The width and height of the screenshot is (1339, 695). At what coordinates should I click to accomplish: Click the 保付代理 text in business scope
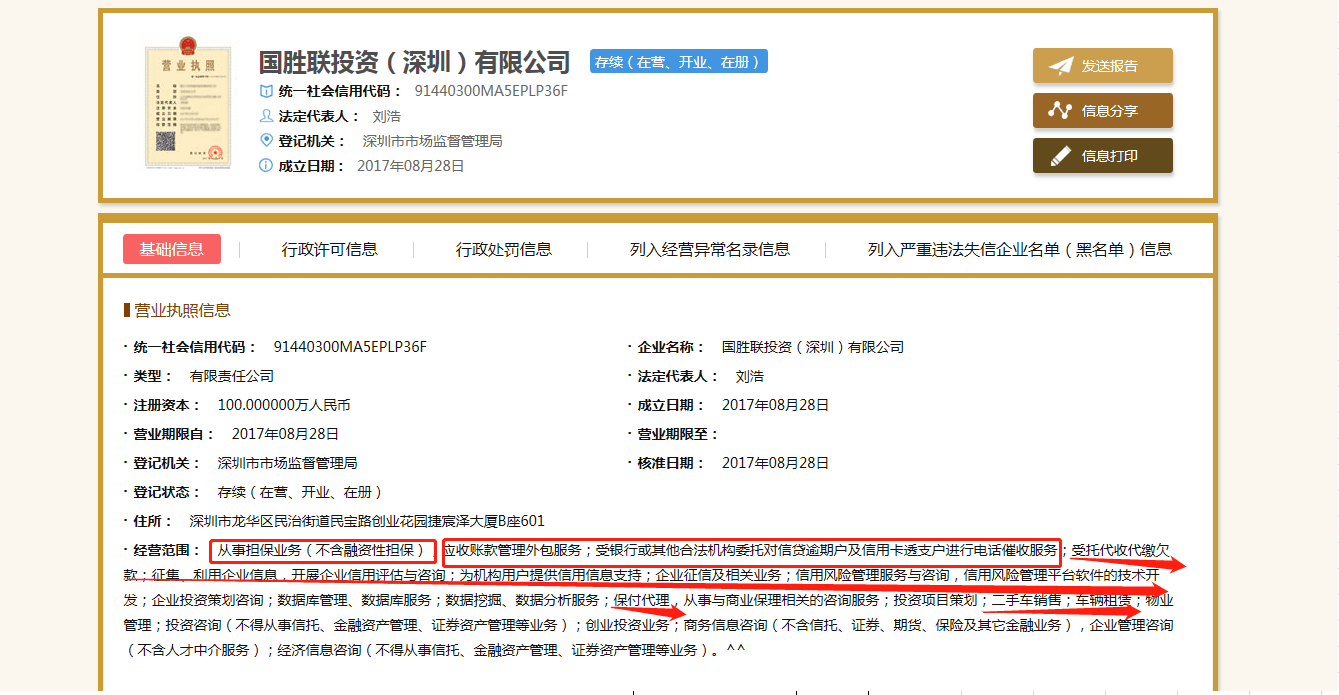pyautogui.click(x=642, y=600)
